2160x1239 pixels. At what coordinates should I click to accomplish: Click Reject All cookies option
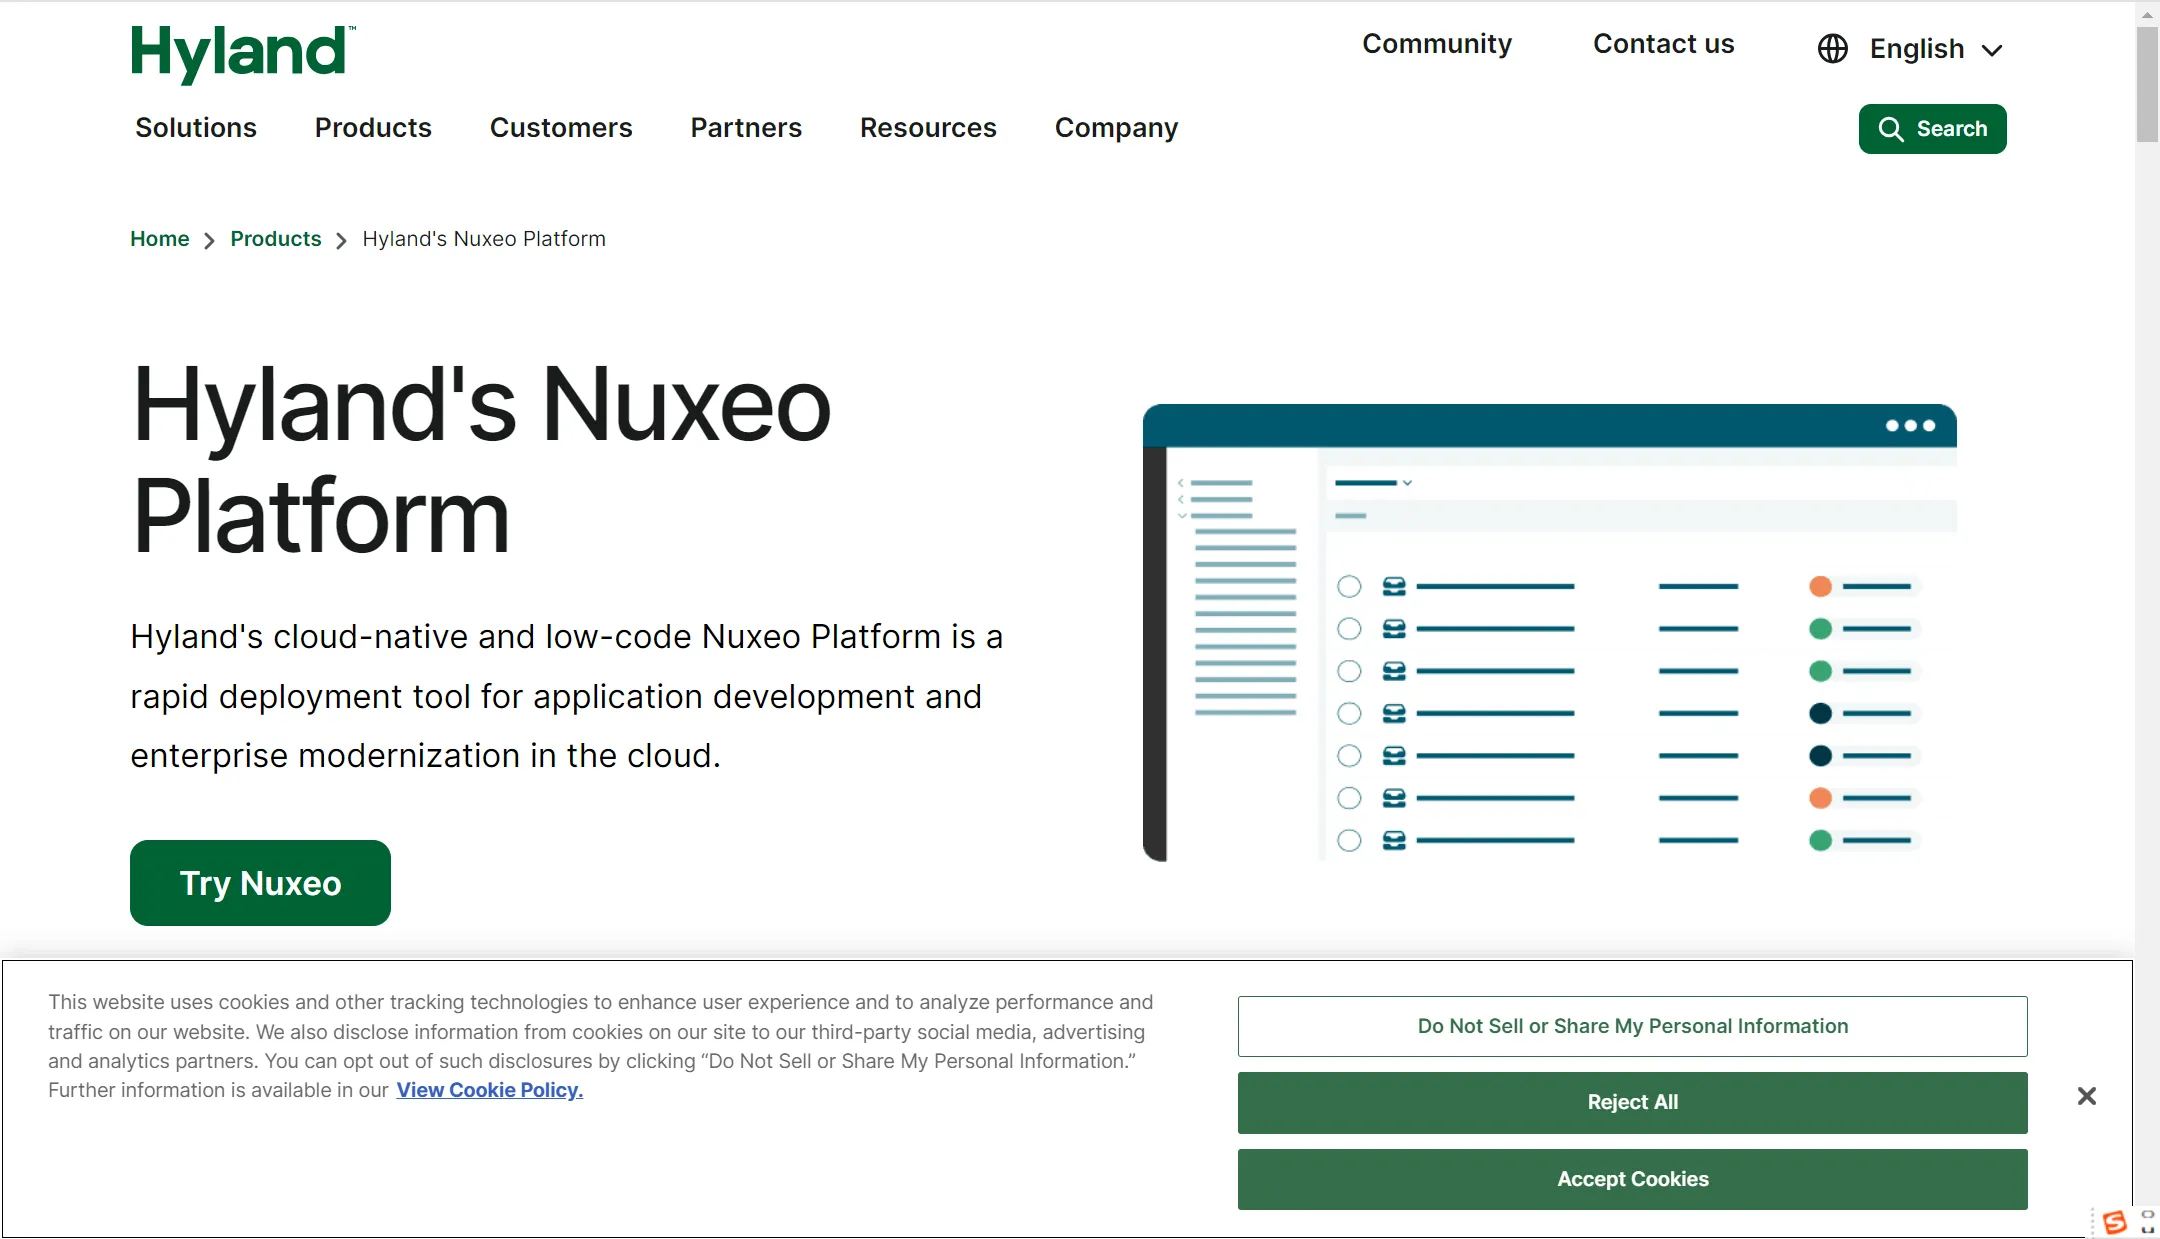point(1632,1101)
